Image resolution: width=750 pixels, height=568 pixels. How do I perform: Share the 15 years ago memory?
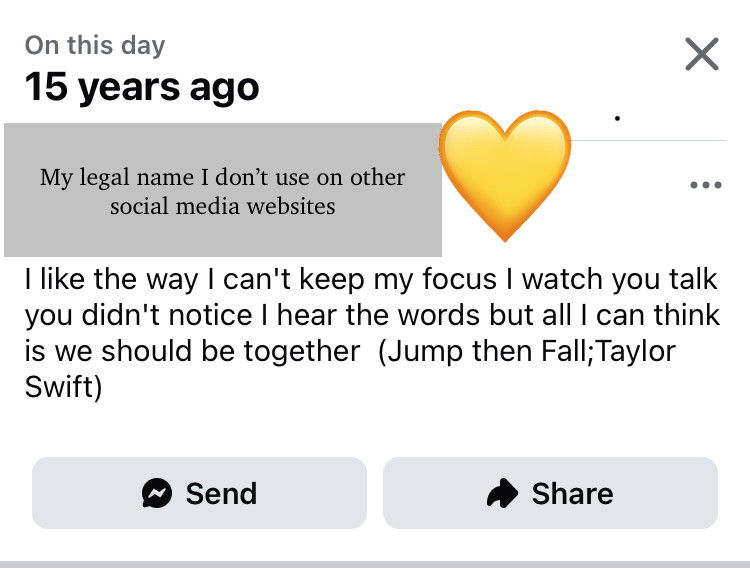point(550,493)
